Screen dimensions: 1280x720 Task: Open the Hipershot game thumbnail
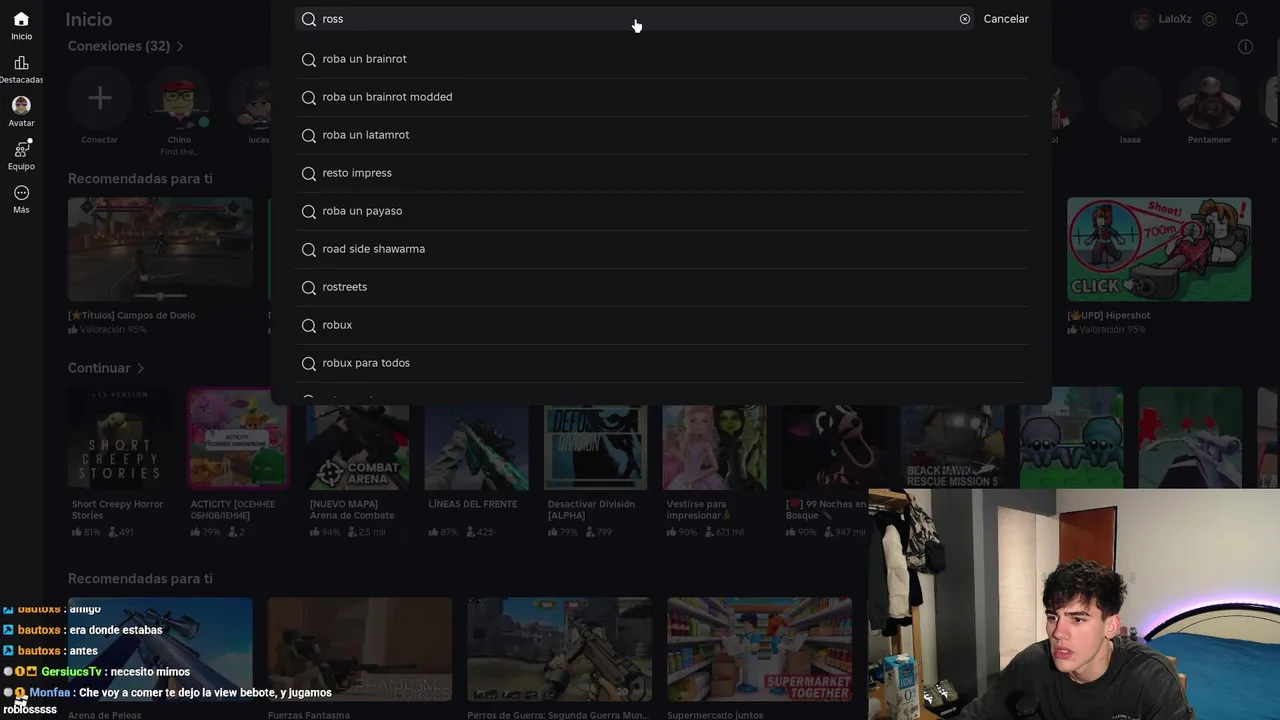(1159, 249)
